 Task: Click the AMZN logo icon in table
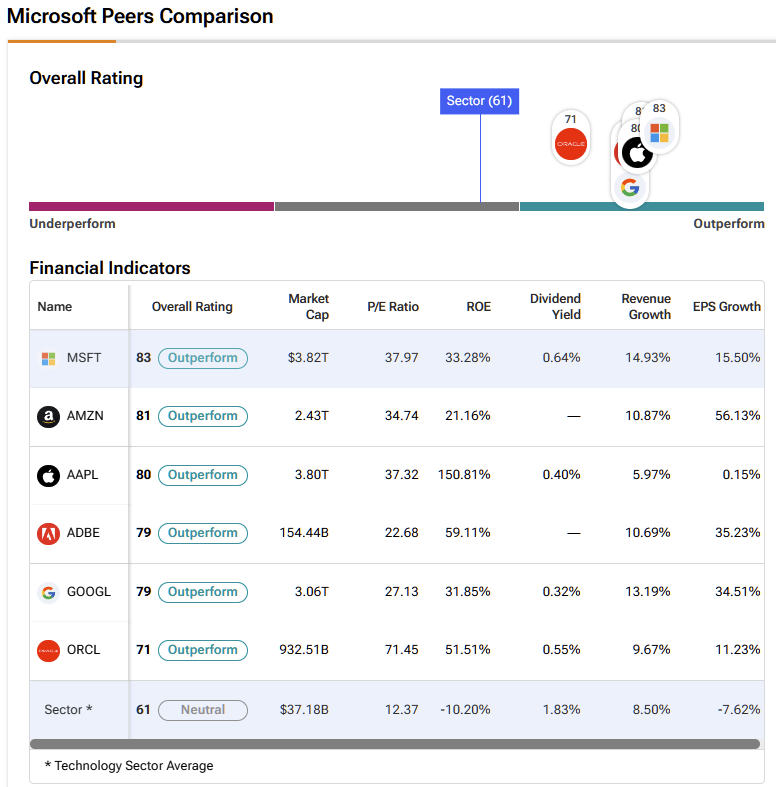tap(48, 416)
